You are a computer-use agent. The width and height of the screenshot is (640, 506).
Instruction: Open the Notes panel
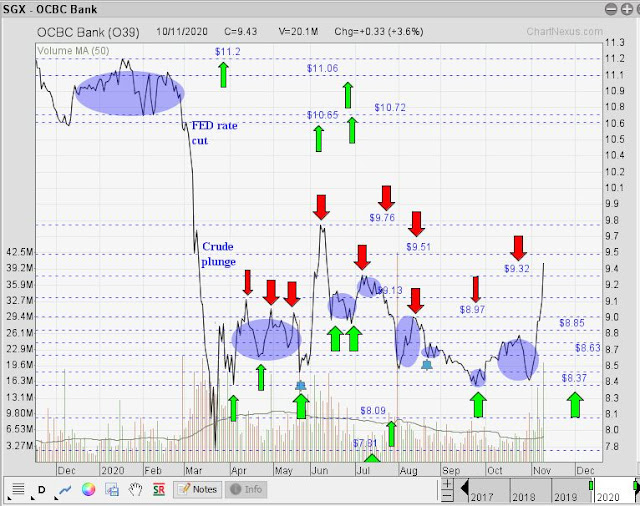coord(198,489)
